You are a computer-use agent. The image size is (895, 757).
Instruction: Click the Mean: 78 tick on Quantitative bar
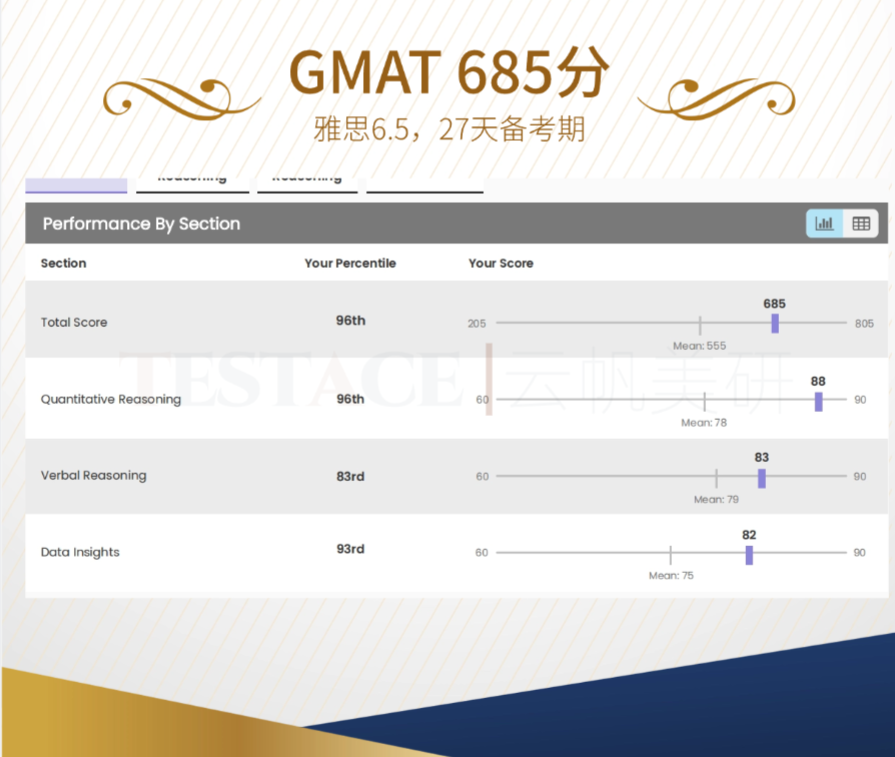[704, 401]
